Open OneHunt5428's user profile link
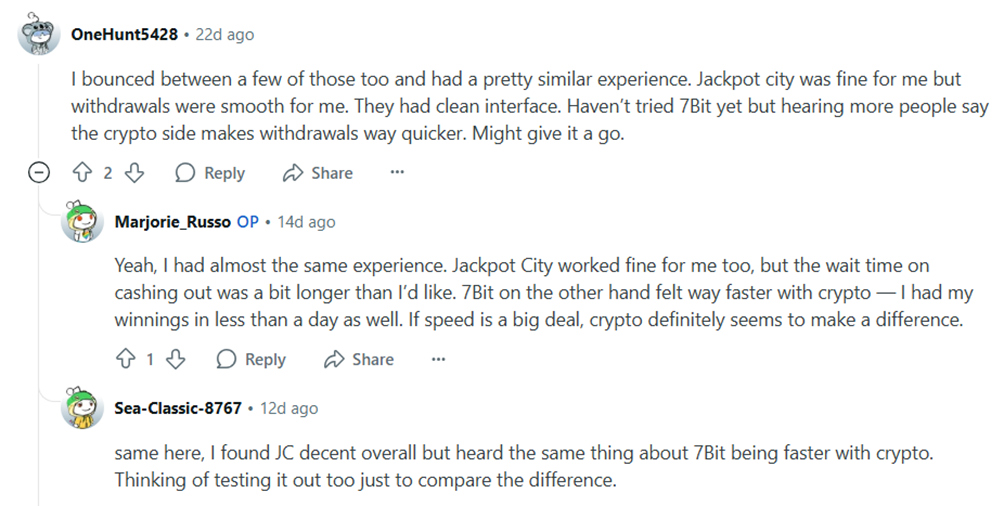1004x506 pixels. coord(124,34)
